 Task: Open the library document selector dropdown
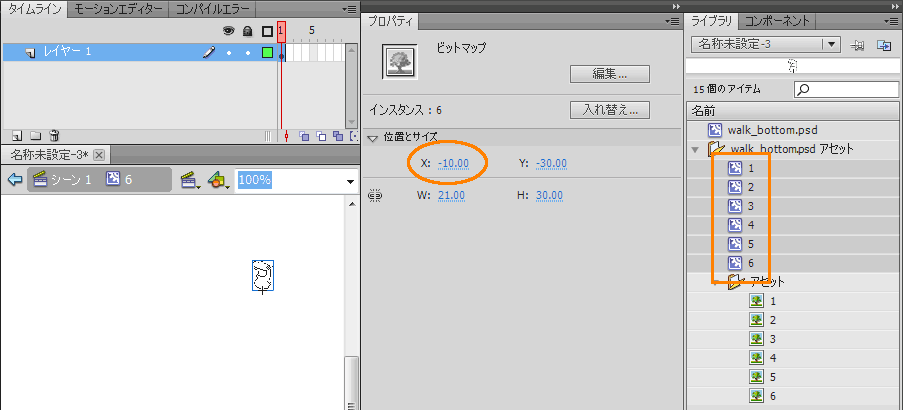(830, 44)
